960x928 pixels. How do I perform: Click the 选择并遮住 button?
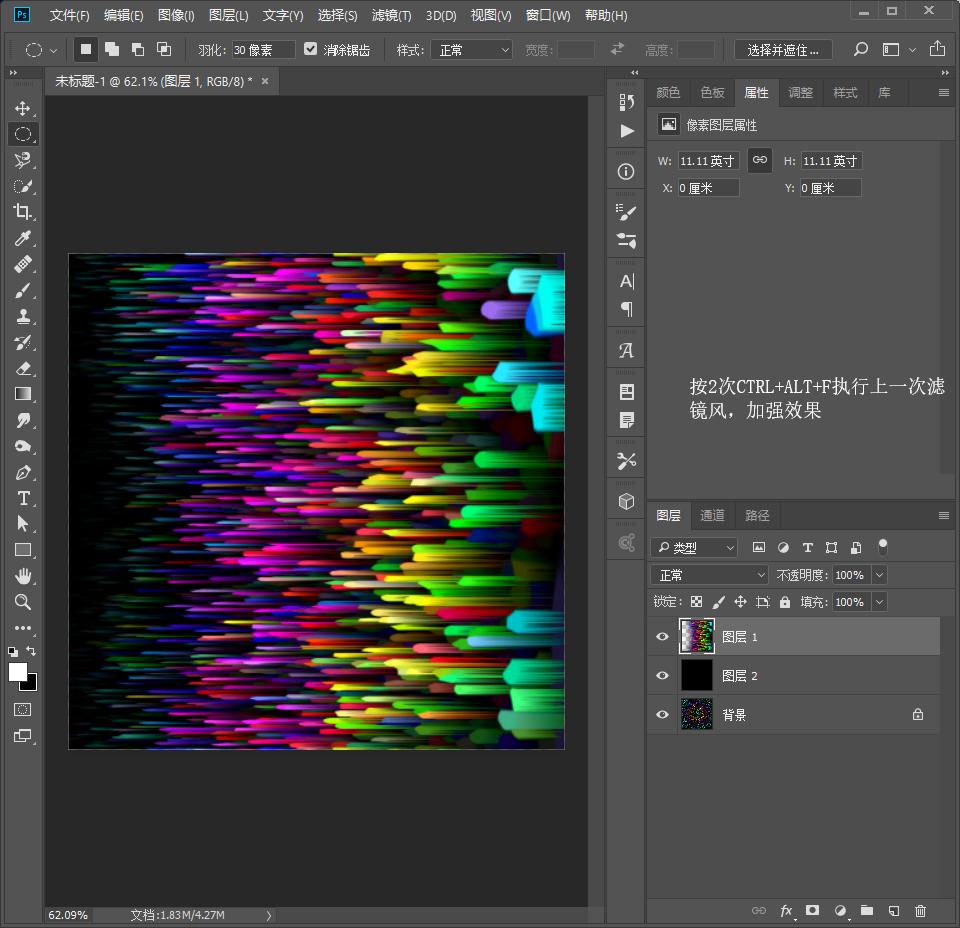pyautogui.click(x=783, y=50)
